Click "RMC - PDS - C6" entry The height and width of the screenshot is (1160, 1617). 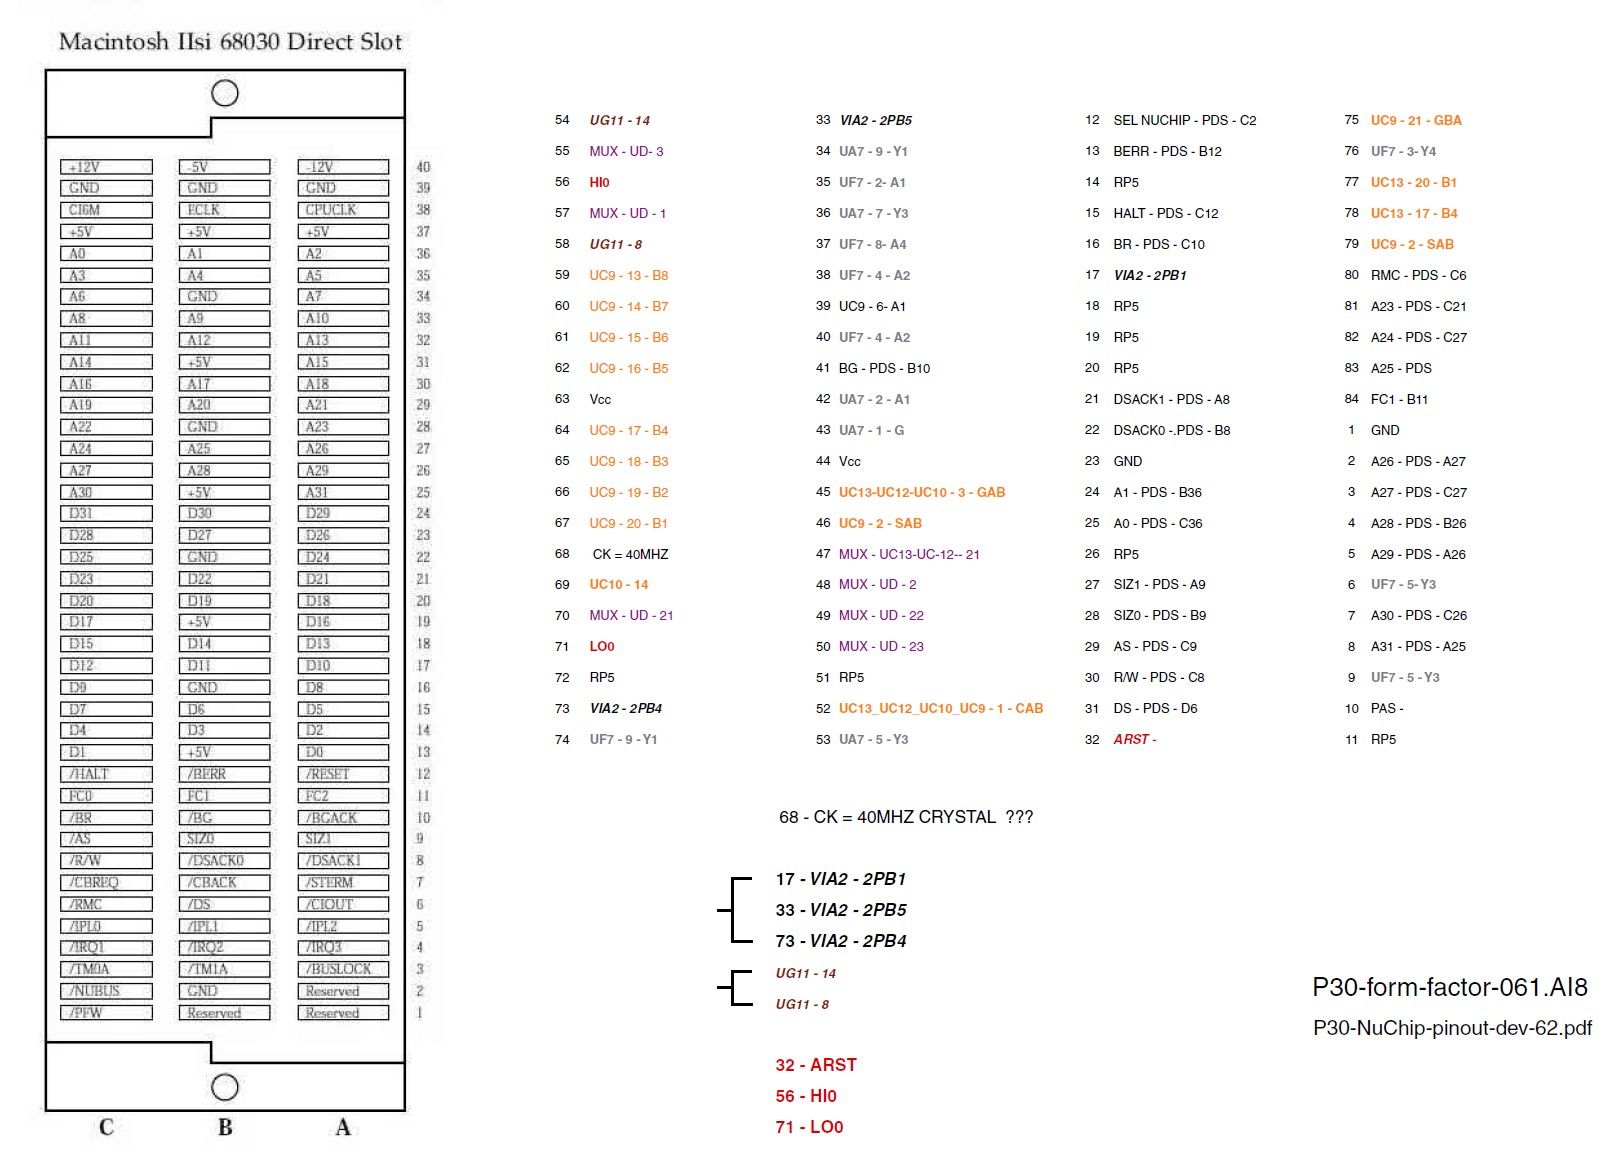[x=1418, y=275]
